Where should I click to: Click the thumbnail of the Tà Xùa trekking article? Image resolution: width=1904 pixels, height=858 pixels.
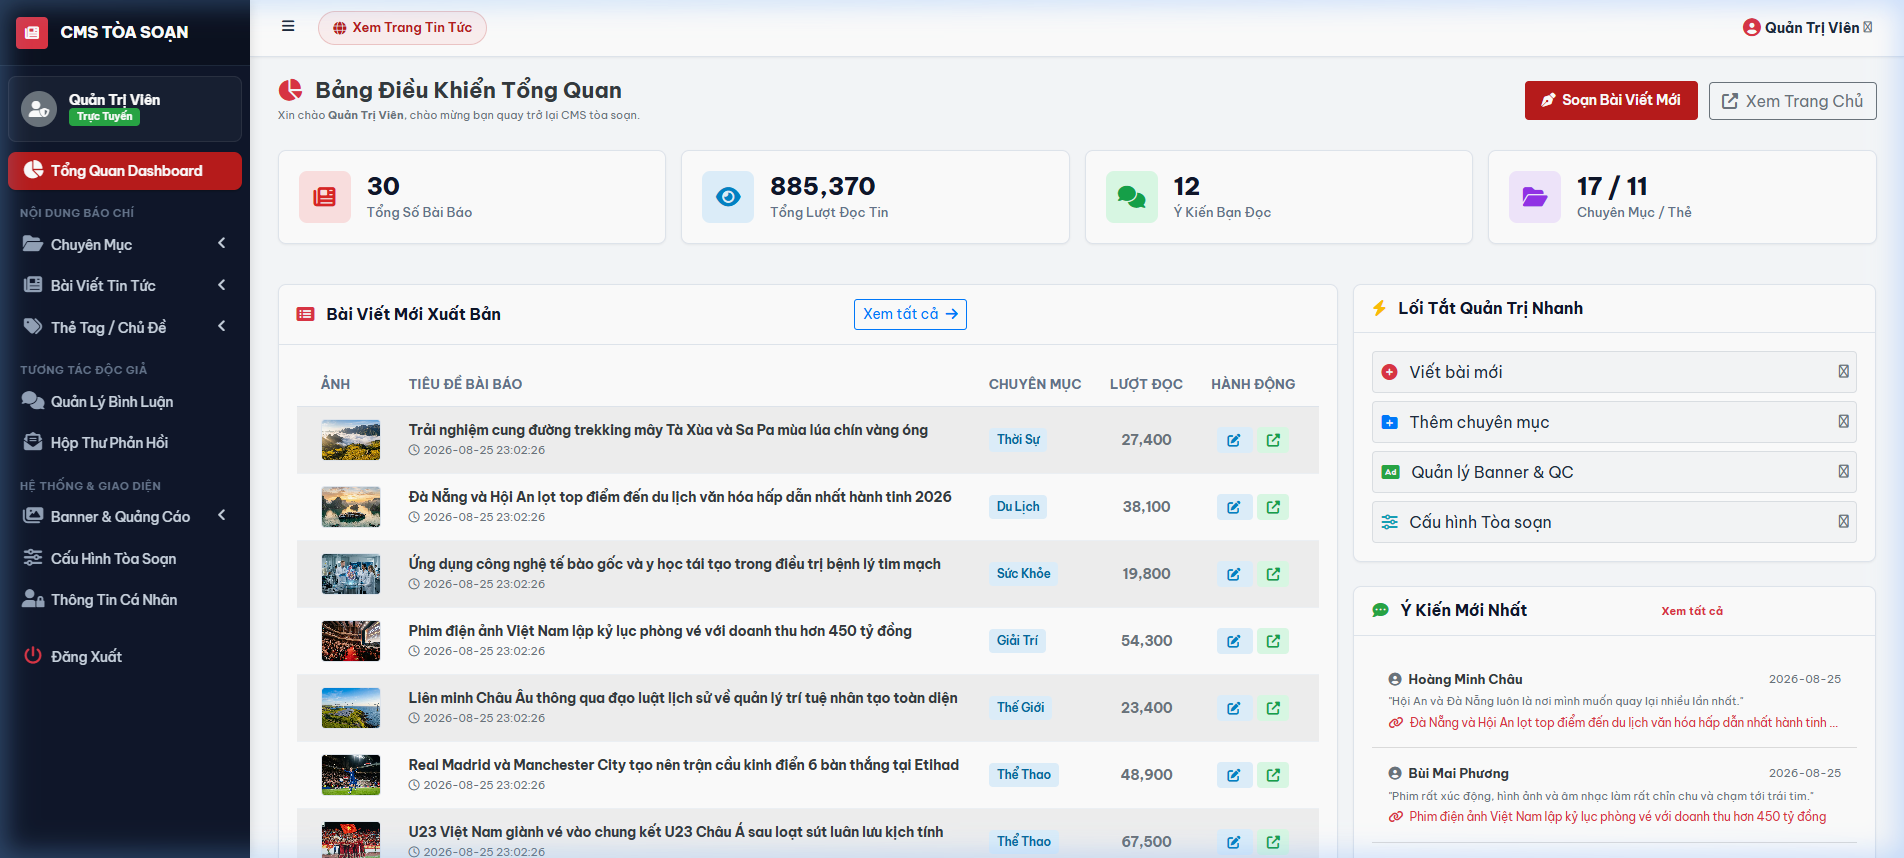tap(351, 440)
